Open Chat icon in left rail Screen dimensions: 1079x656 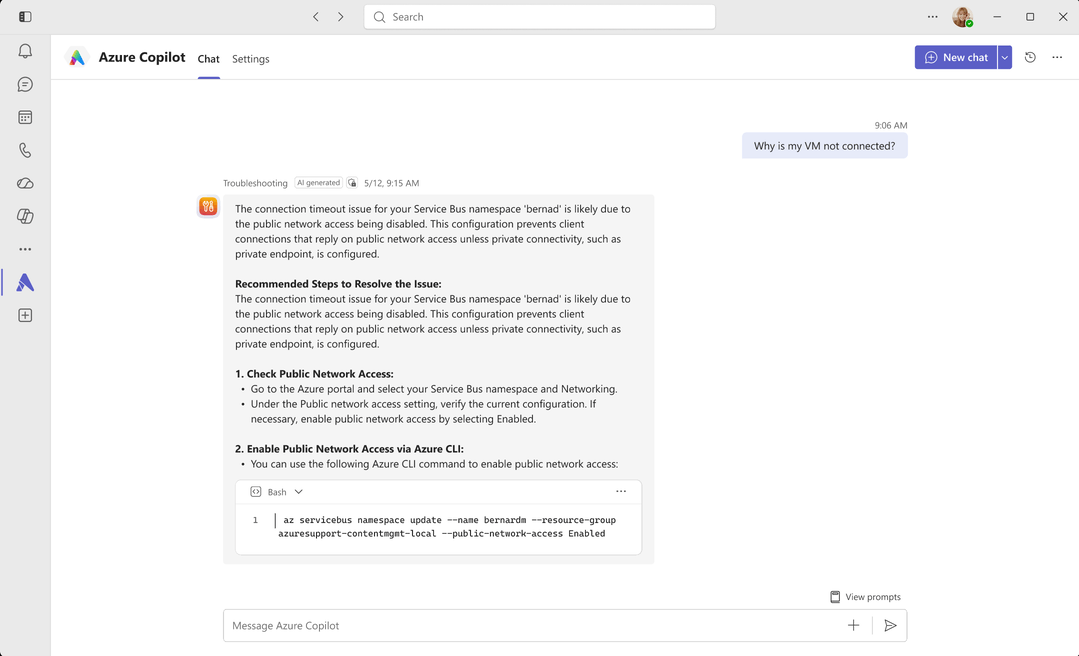pos(25,84)
